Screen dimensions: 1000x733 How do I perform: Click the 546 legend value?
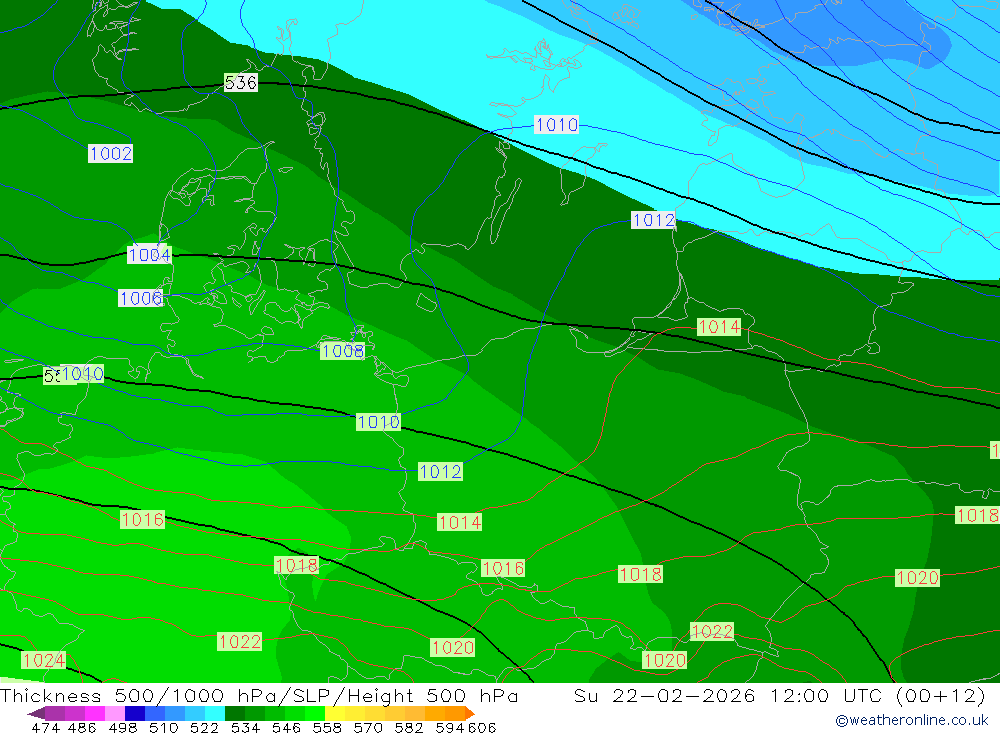286,728
